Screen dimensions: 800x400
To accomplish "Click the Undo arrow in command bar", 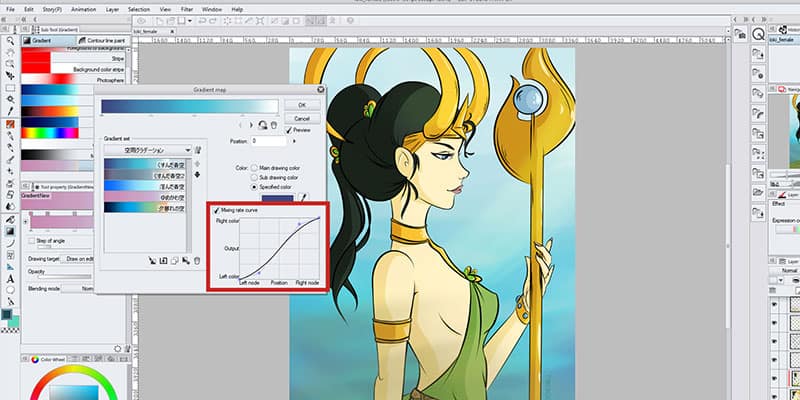I will 202,21.
